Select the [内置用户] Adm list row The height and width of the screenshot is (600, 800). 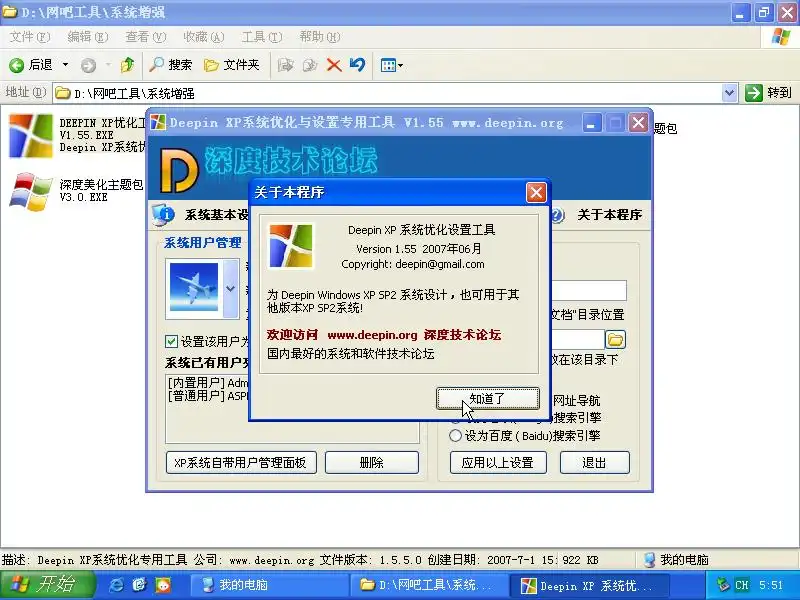click(x=208, y=383)
